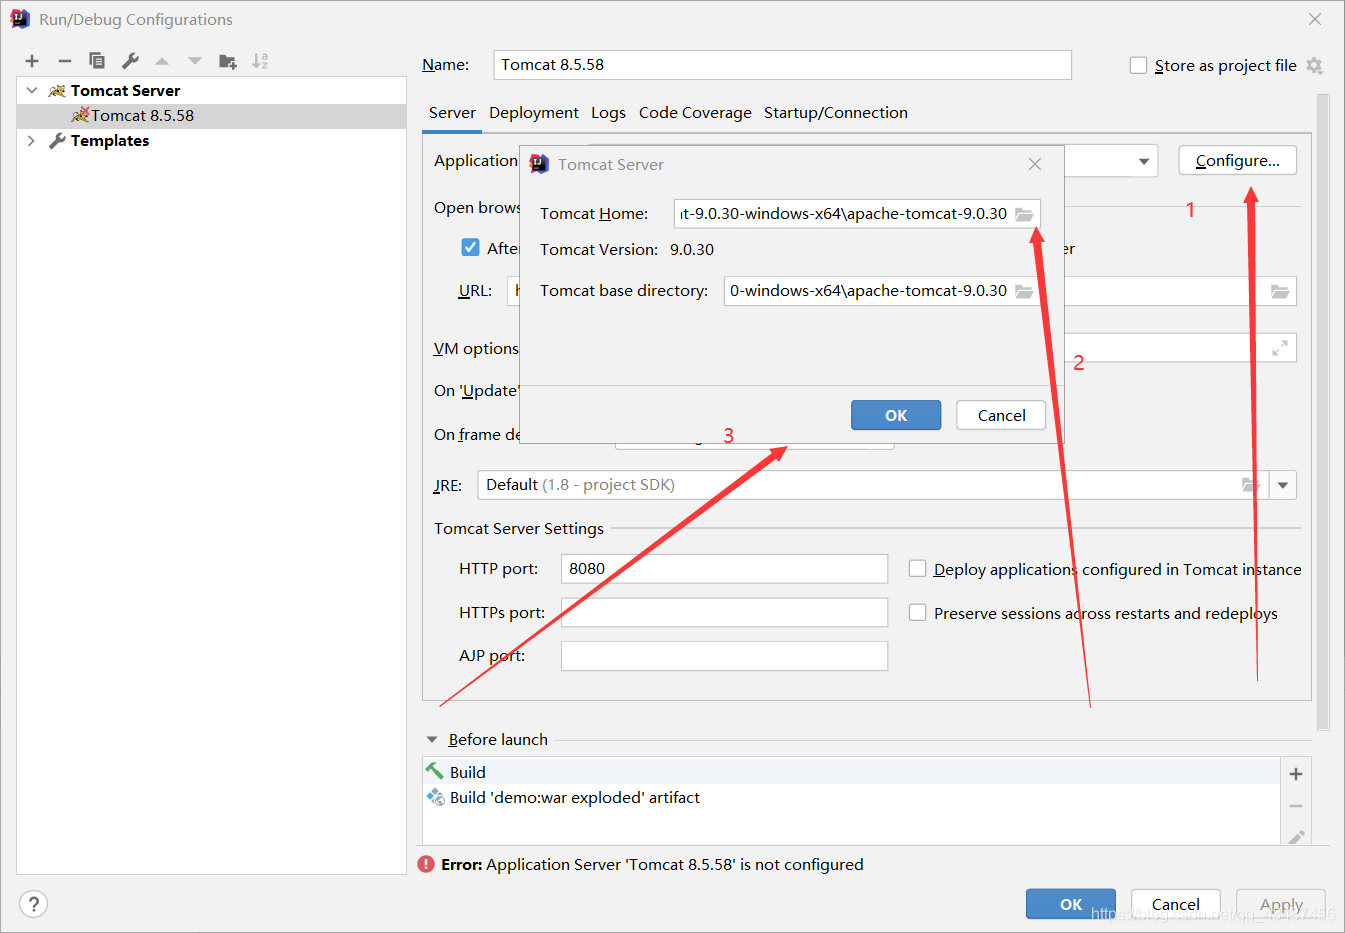Image resolution: width=1345 pixels, height=933 pixels.
Task: Open the Startup/Connection tab
Action: pos(835,113)
